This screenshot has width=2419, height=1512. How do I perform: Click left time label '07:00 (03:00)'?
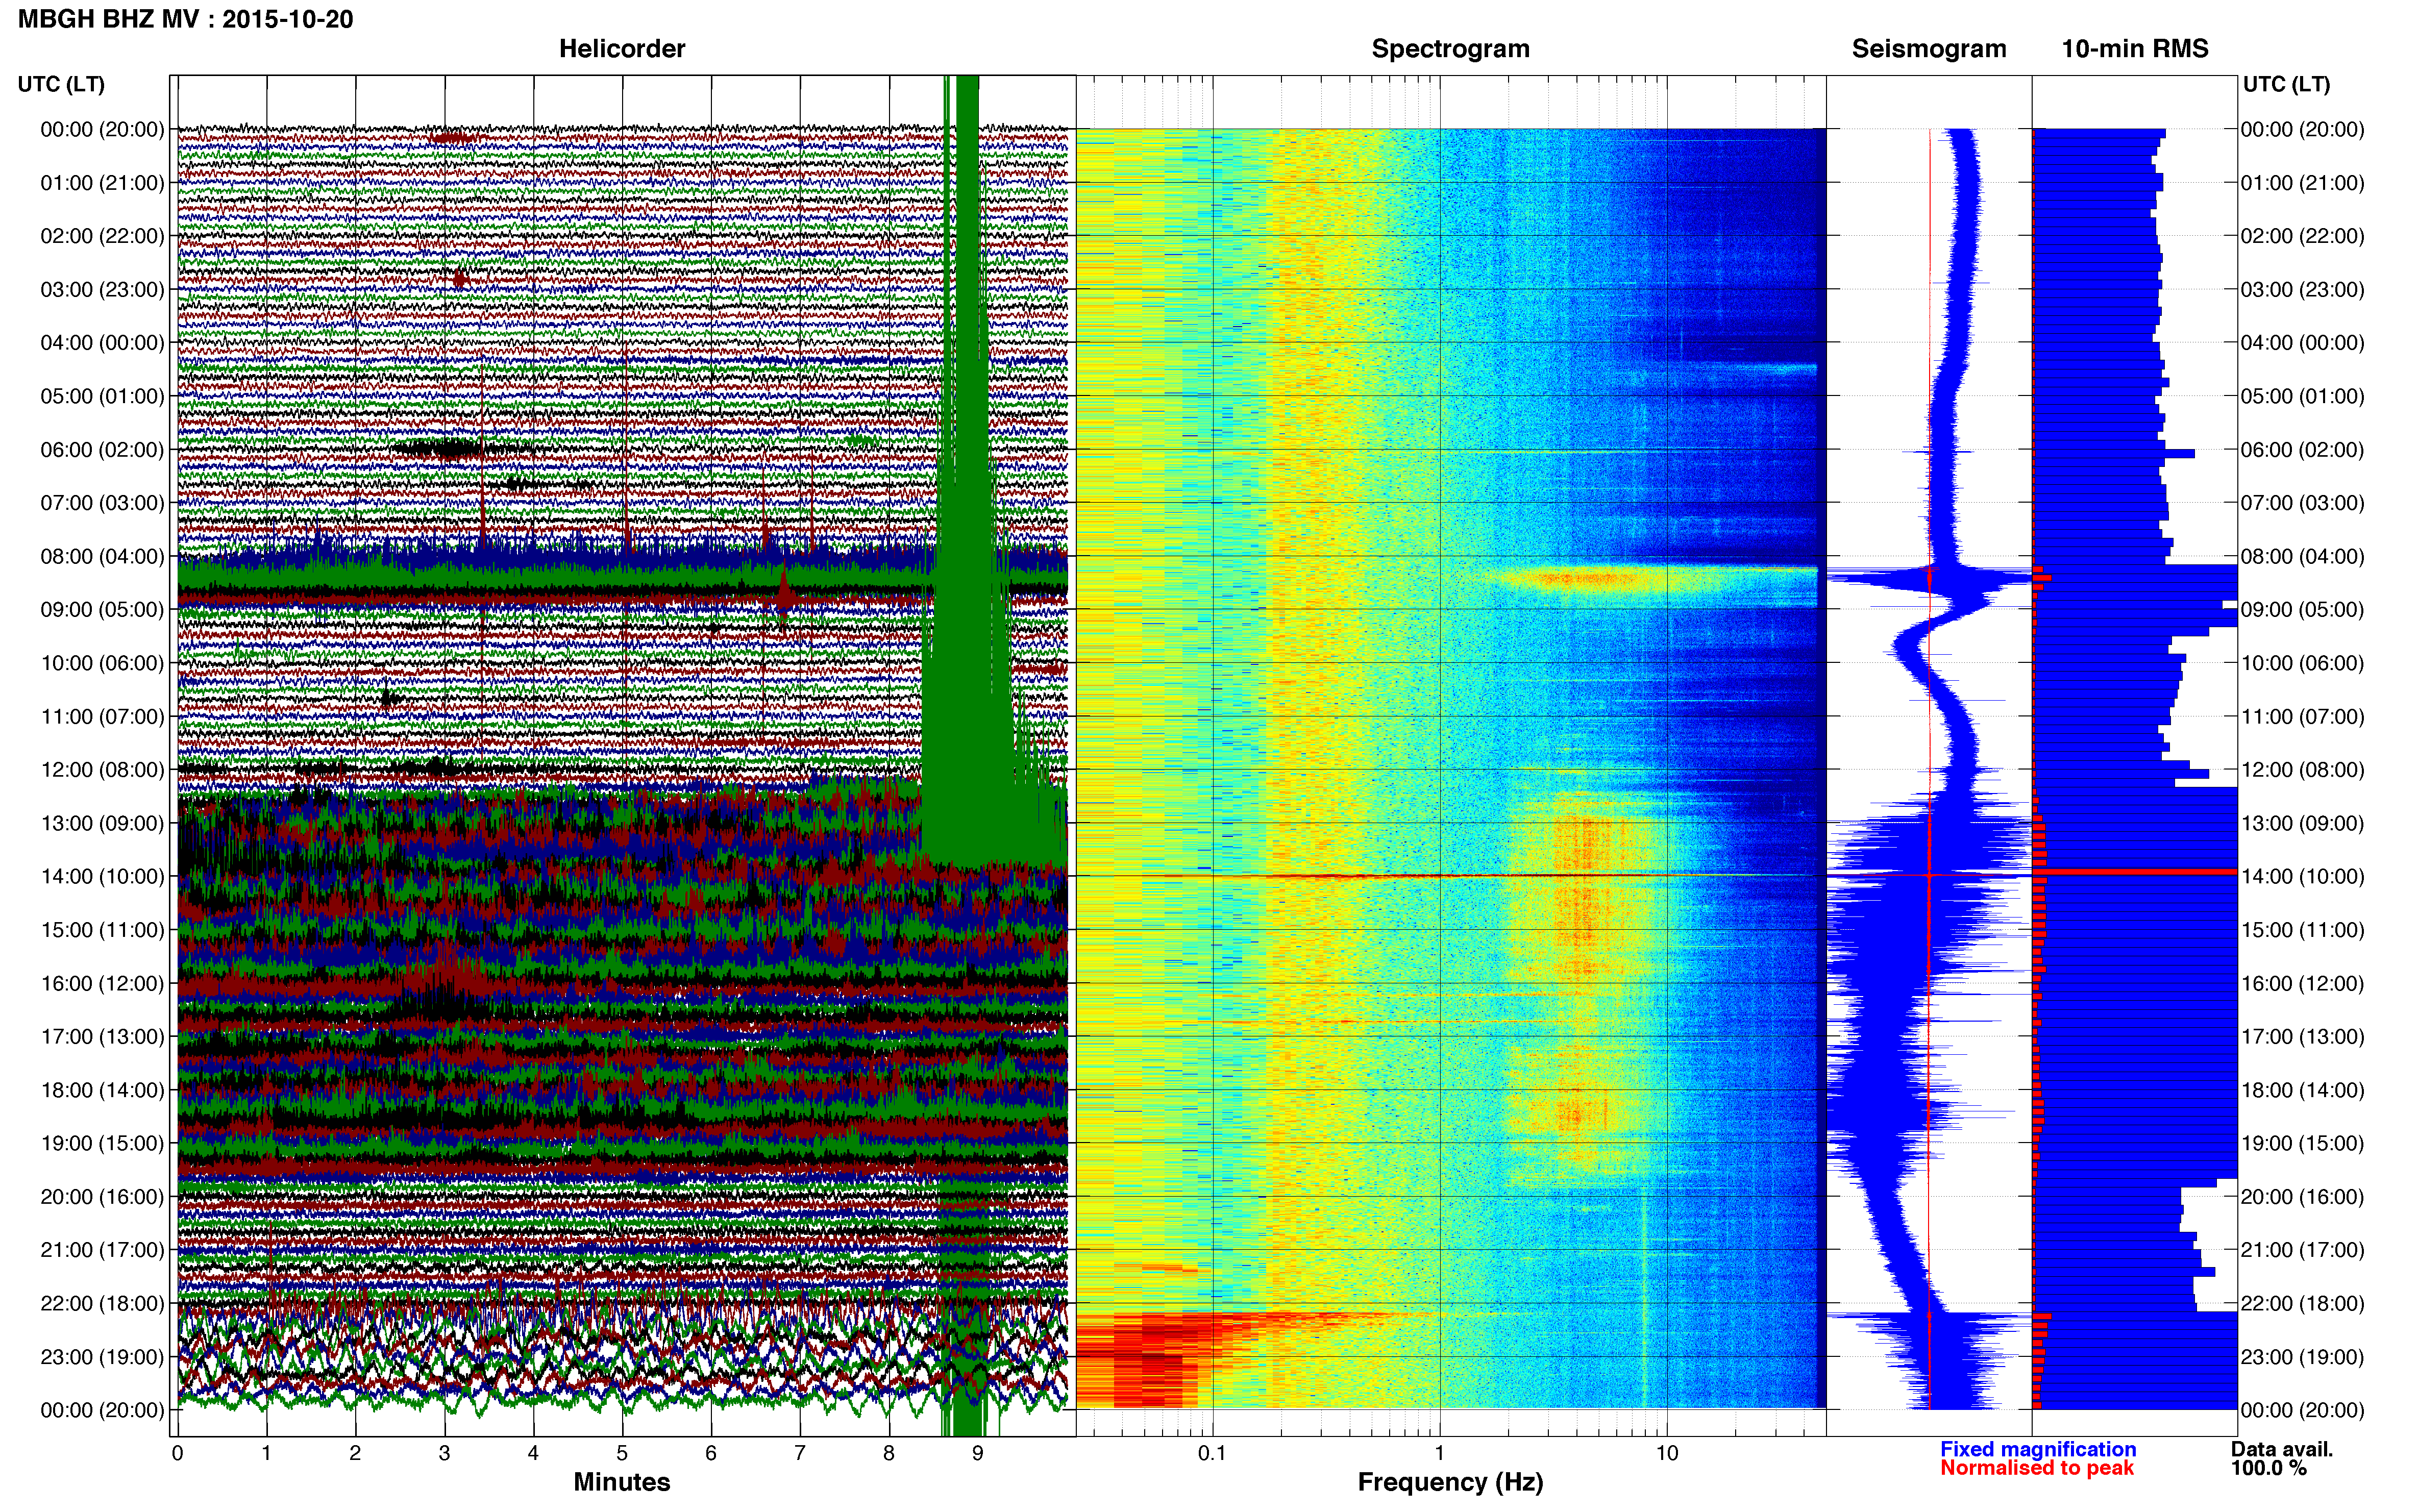[102, 503]
